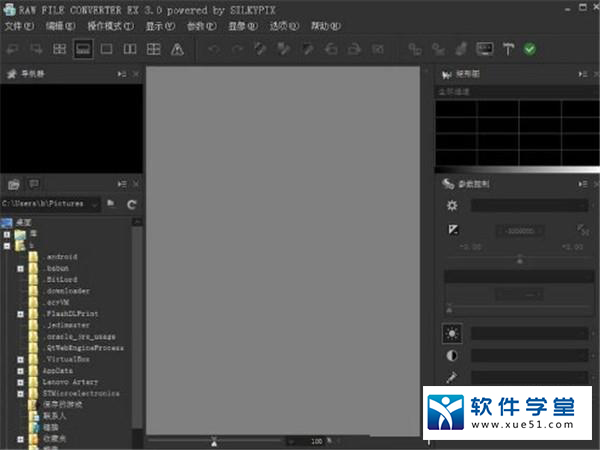Go to previous image using left arrow toolbar icon

click(x=13, y=49)
